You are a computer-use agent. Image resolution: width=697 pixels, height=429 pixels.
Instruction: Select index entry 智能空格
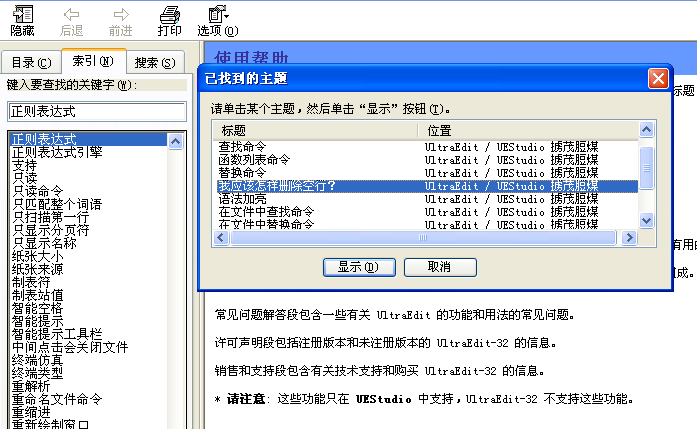37,308
